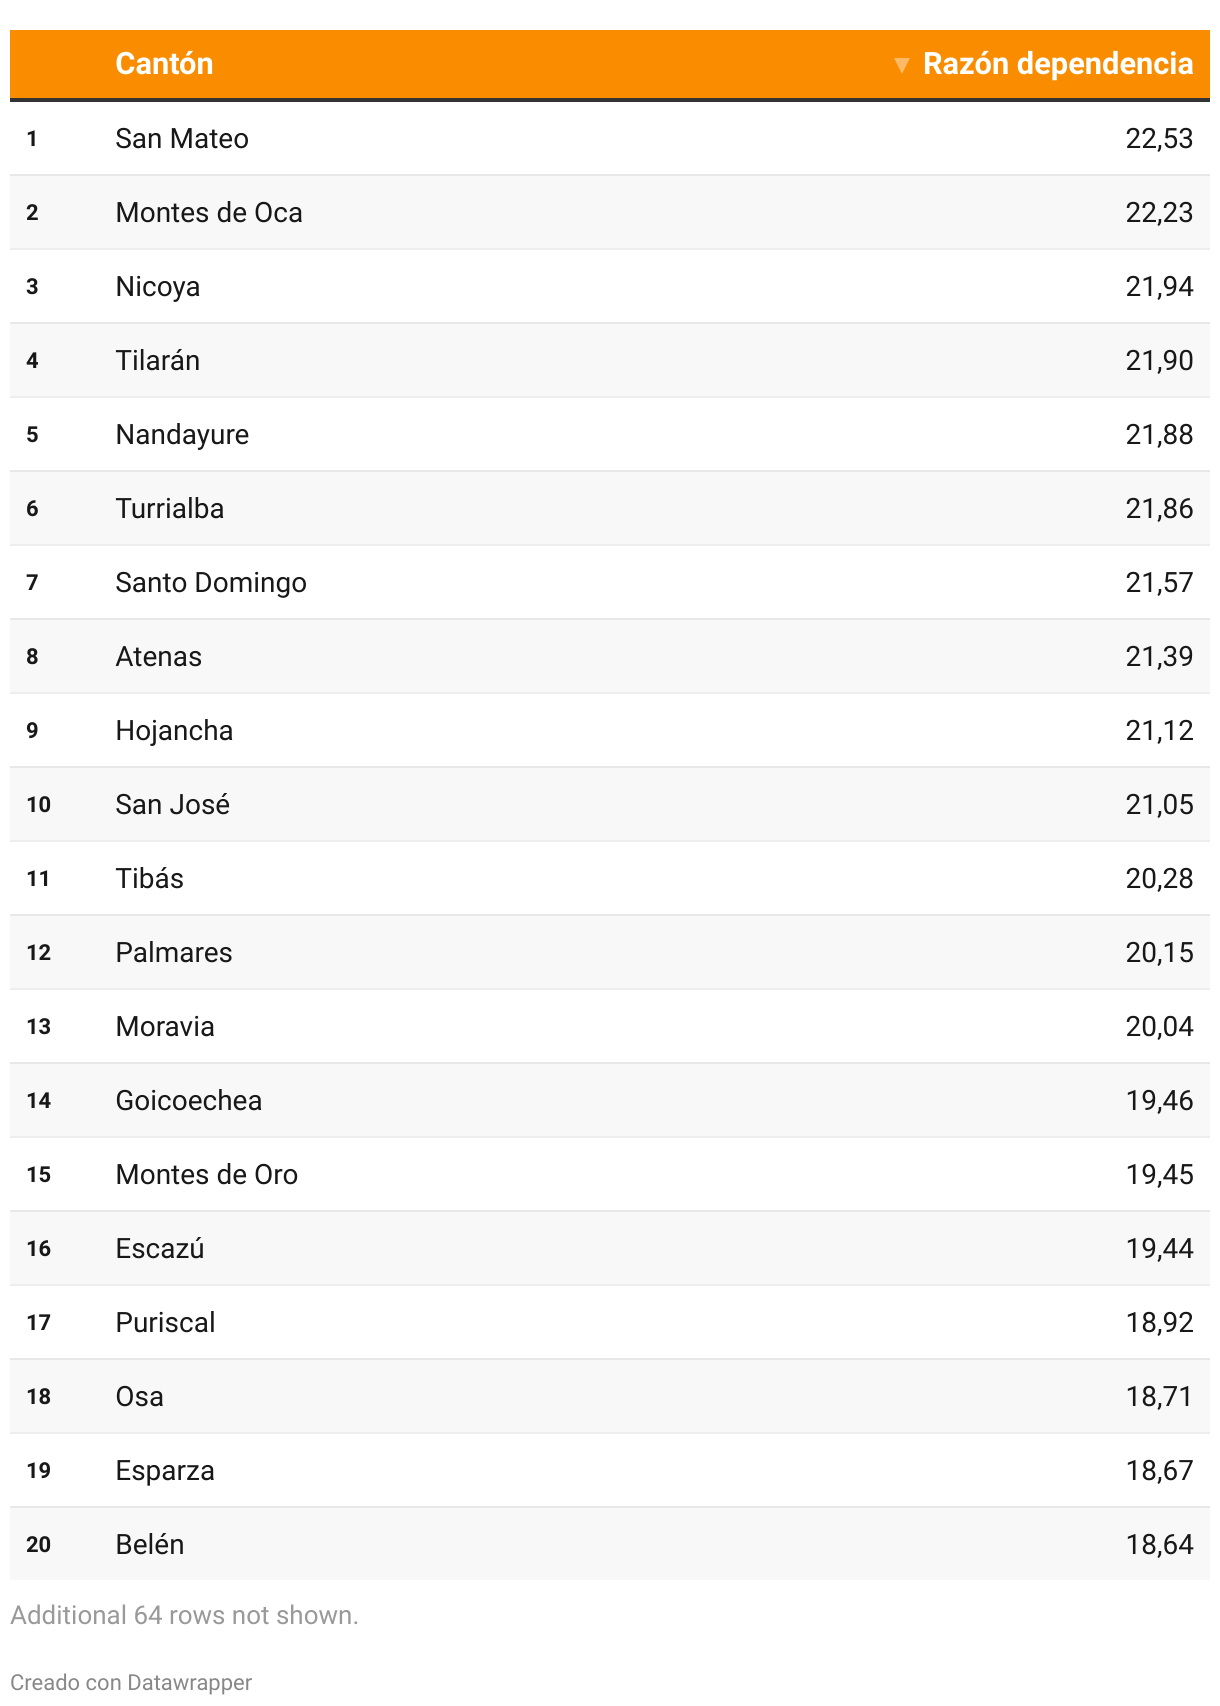Click the rank number 10 cell
The height and width of the screenshot is (1706, 1220).
38,804
